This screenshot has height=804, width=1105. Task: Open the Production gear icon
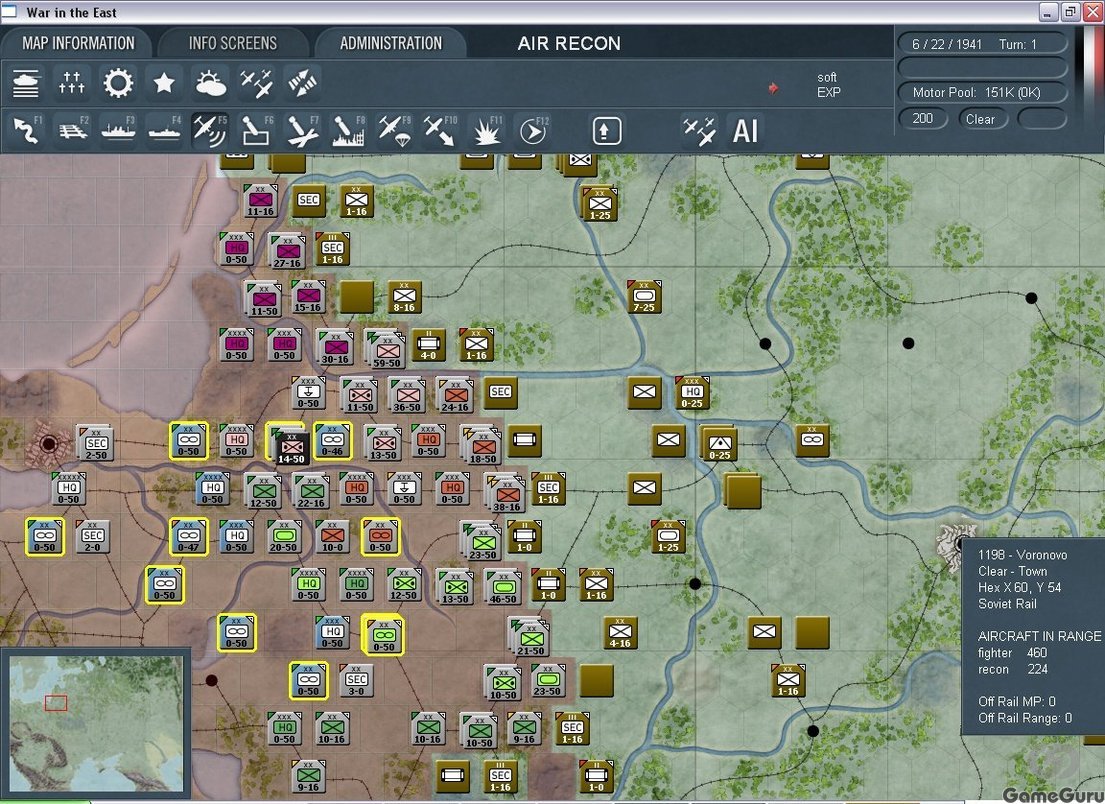pyautogui.click(x=118, y=83)
